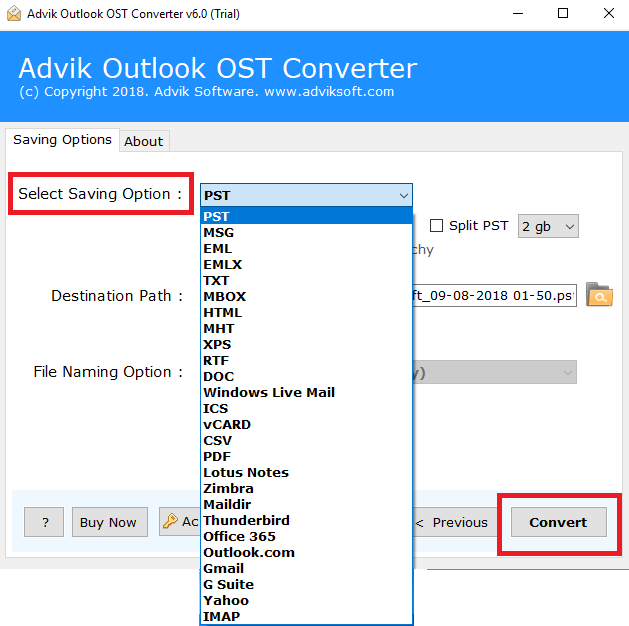Collapse the saving option combo box showing PST
The width and height of the screenshot is (629, 626).
[306, 195]
